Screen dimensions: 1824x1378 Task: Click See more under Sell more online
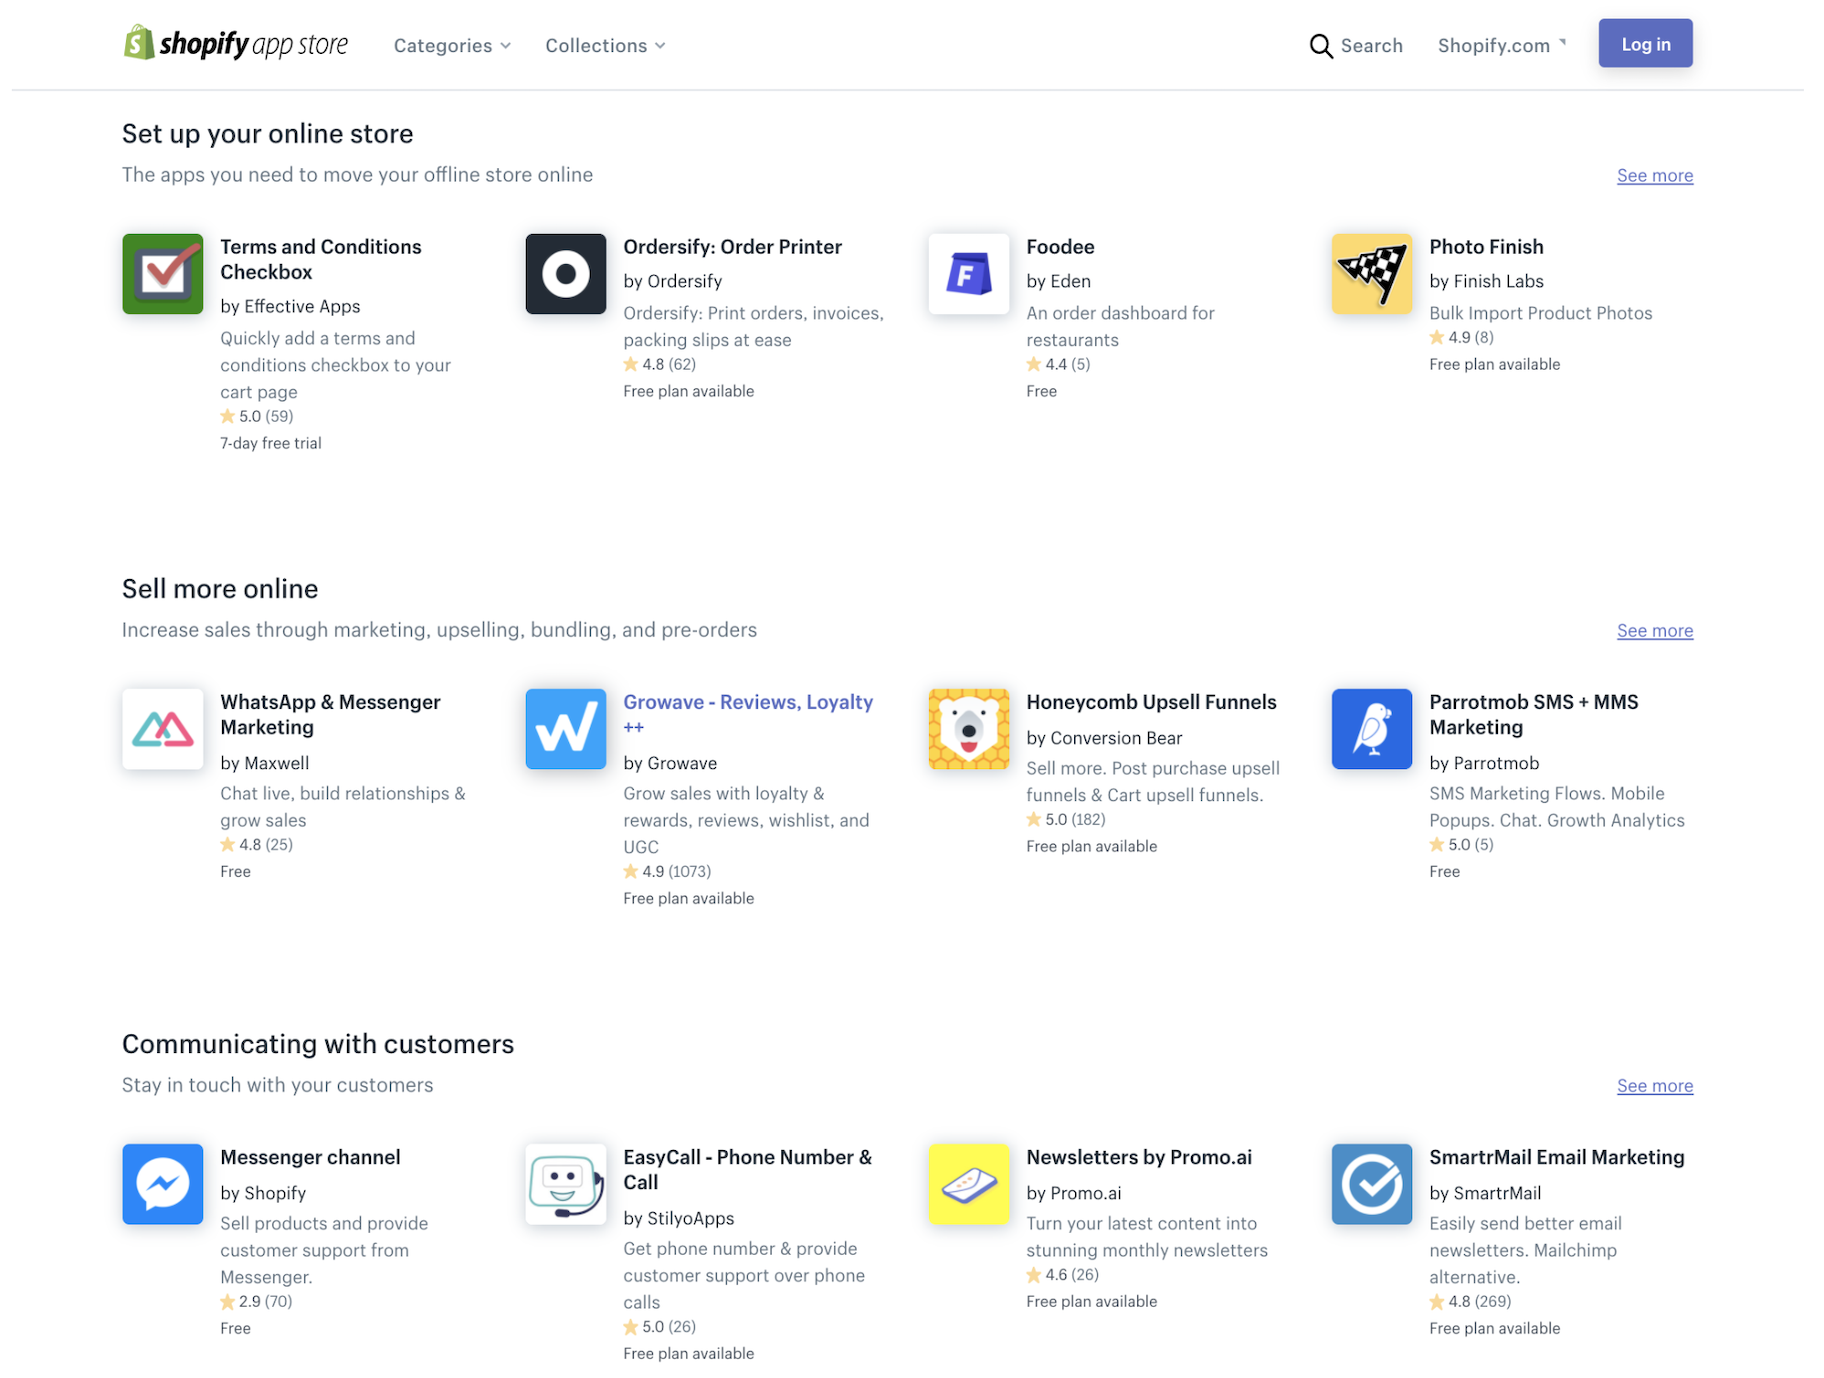(x=1654, y=630)
